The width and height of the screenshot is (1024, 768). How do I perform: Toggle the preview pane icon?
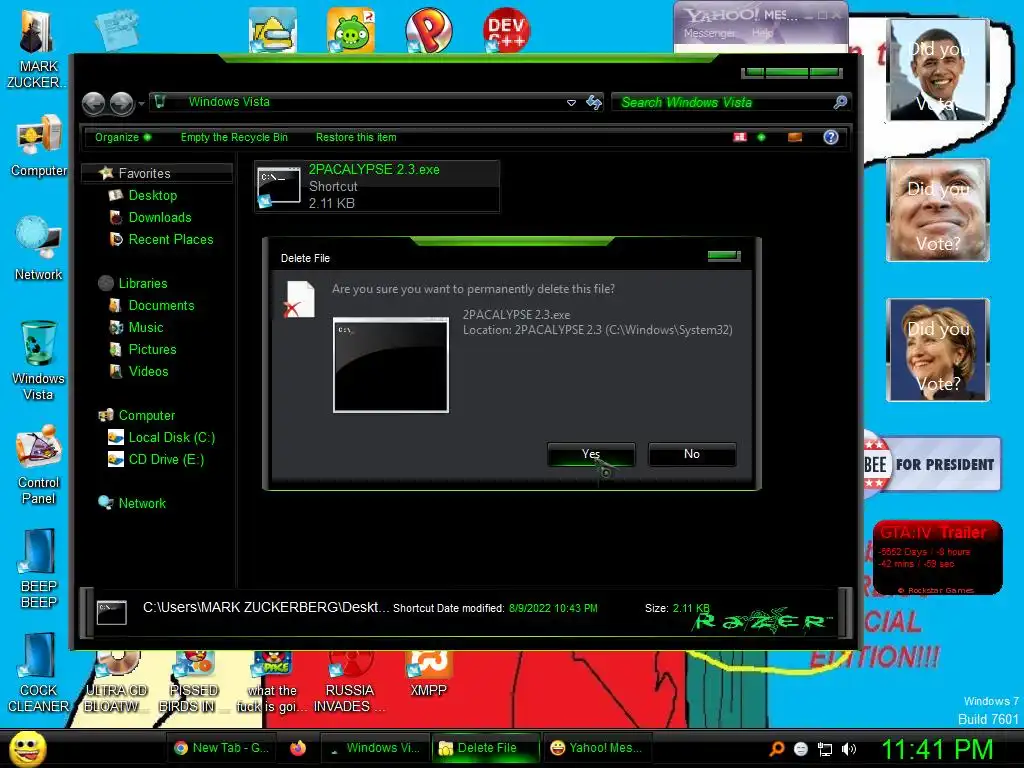point(795,137)
